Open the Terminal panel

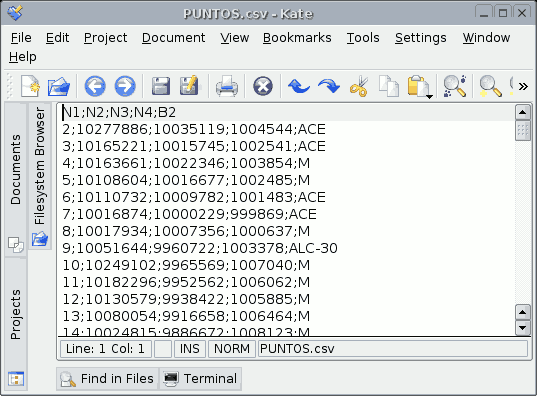pyautogui.click(x=201, y=379)
